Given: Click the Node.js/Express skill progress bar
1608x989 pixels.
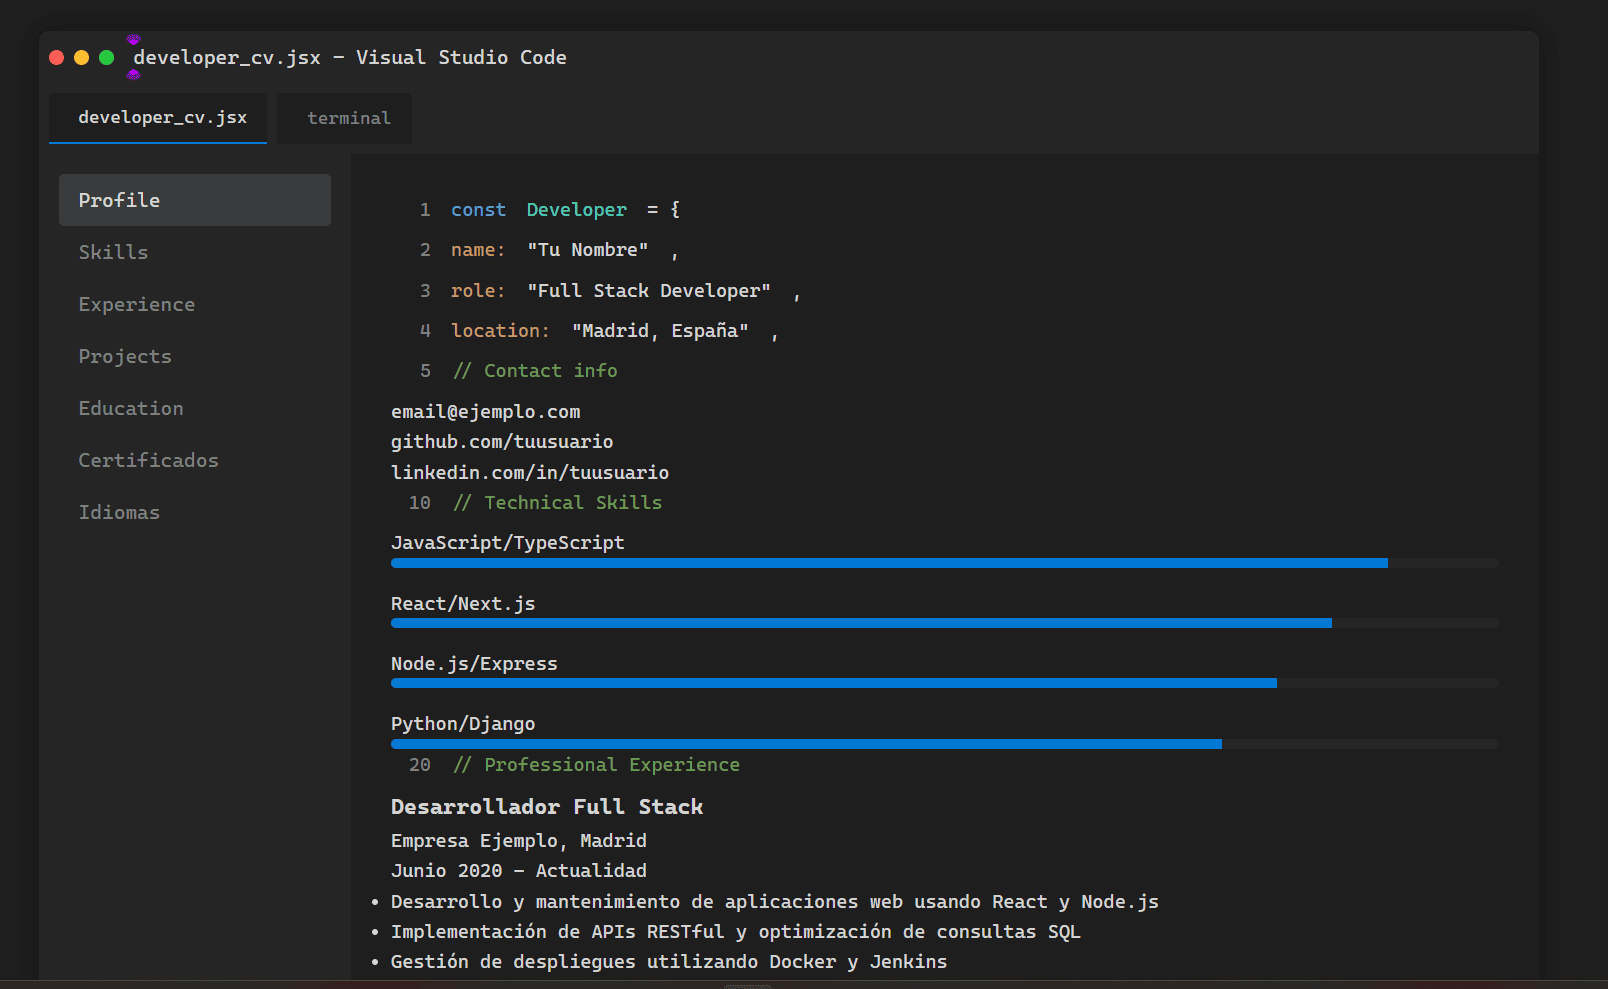Looking at the screenshot, I should pyautogui.click(x=944, y=683).
